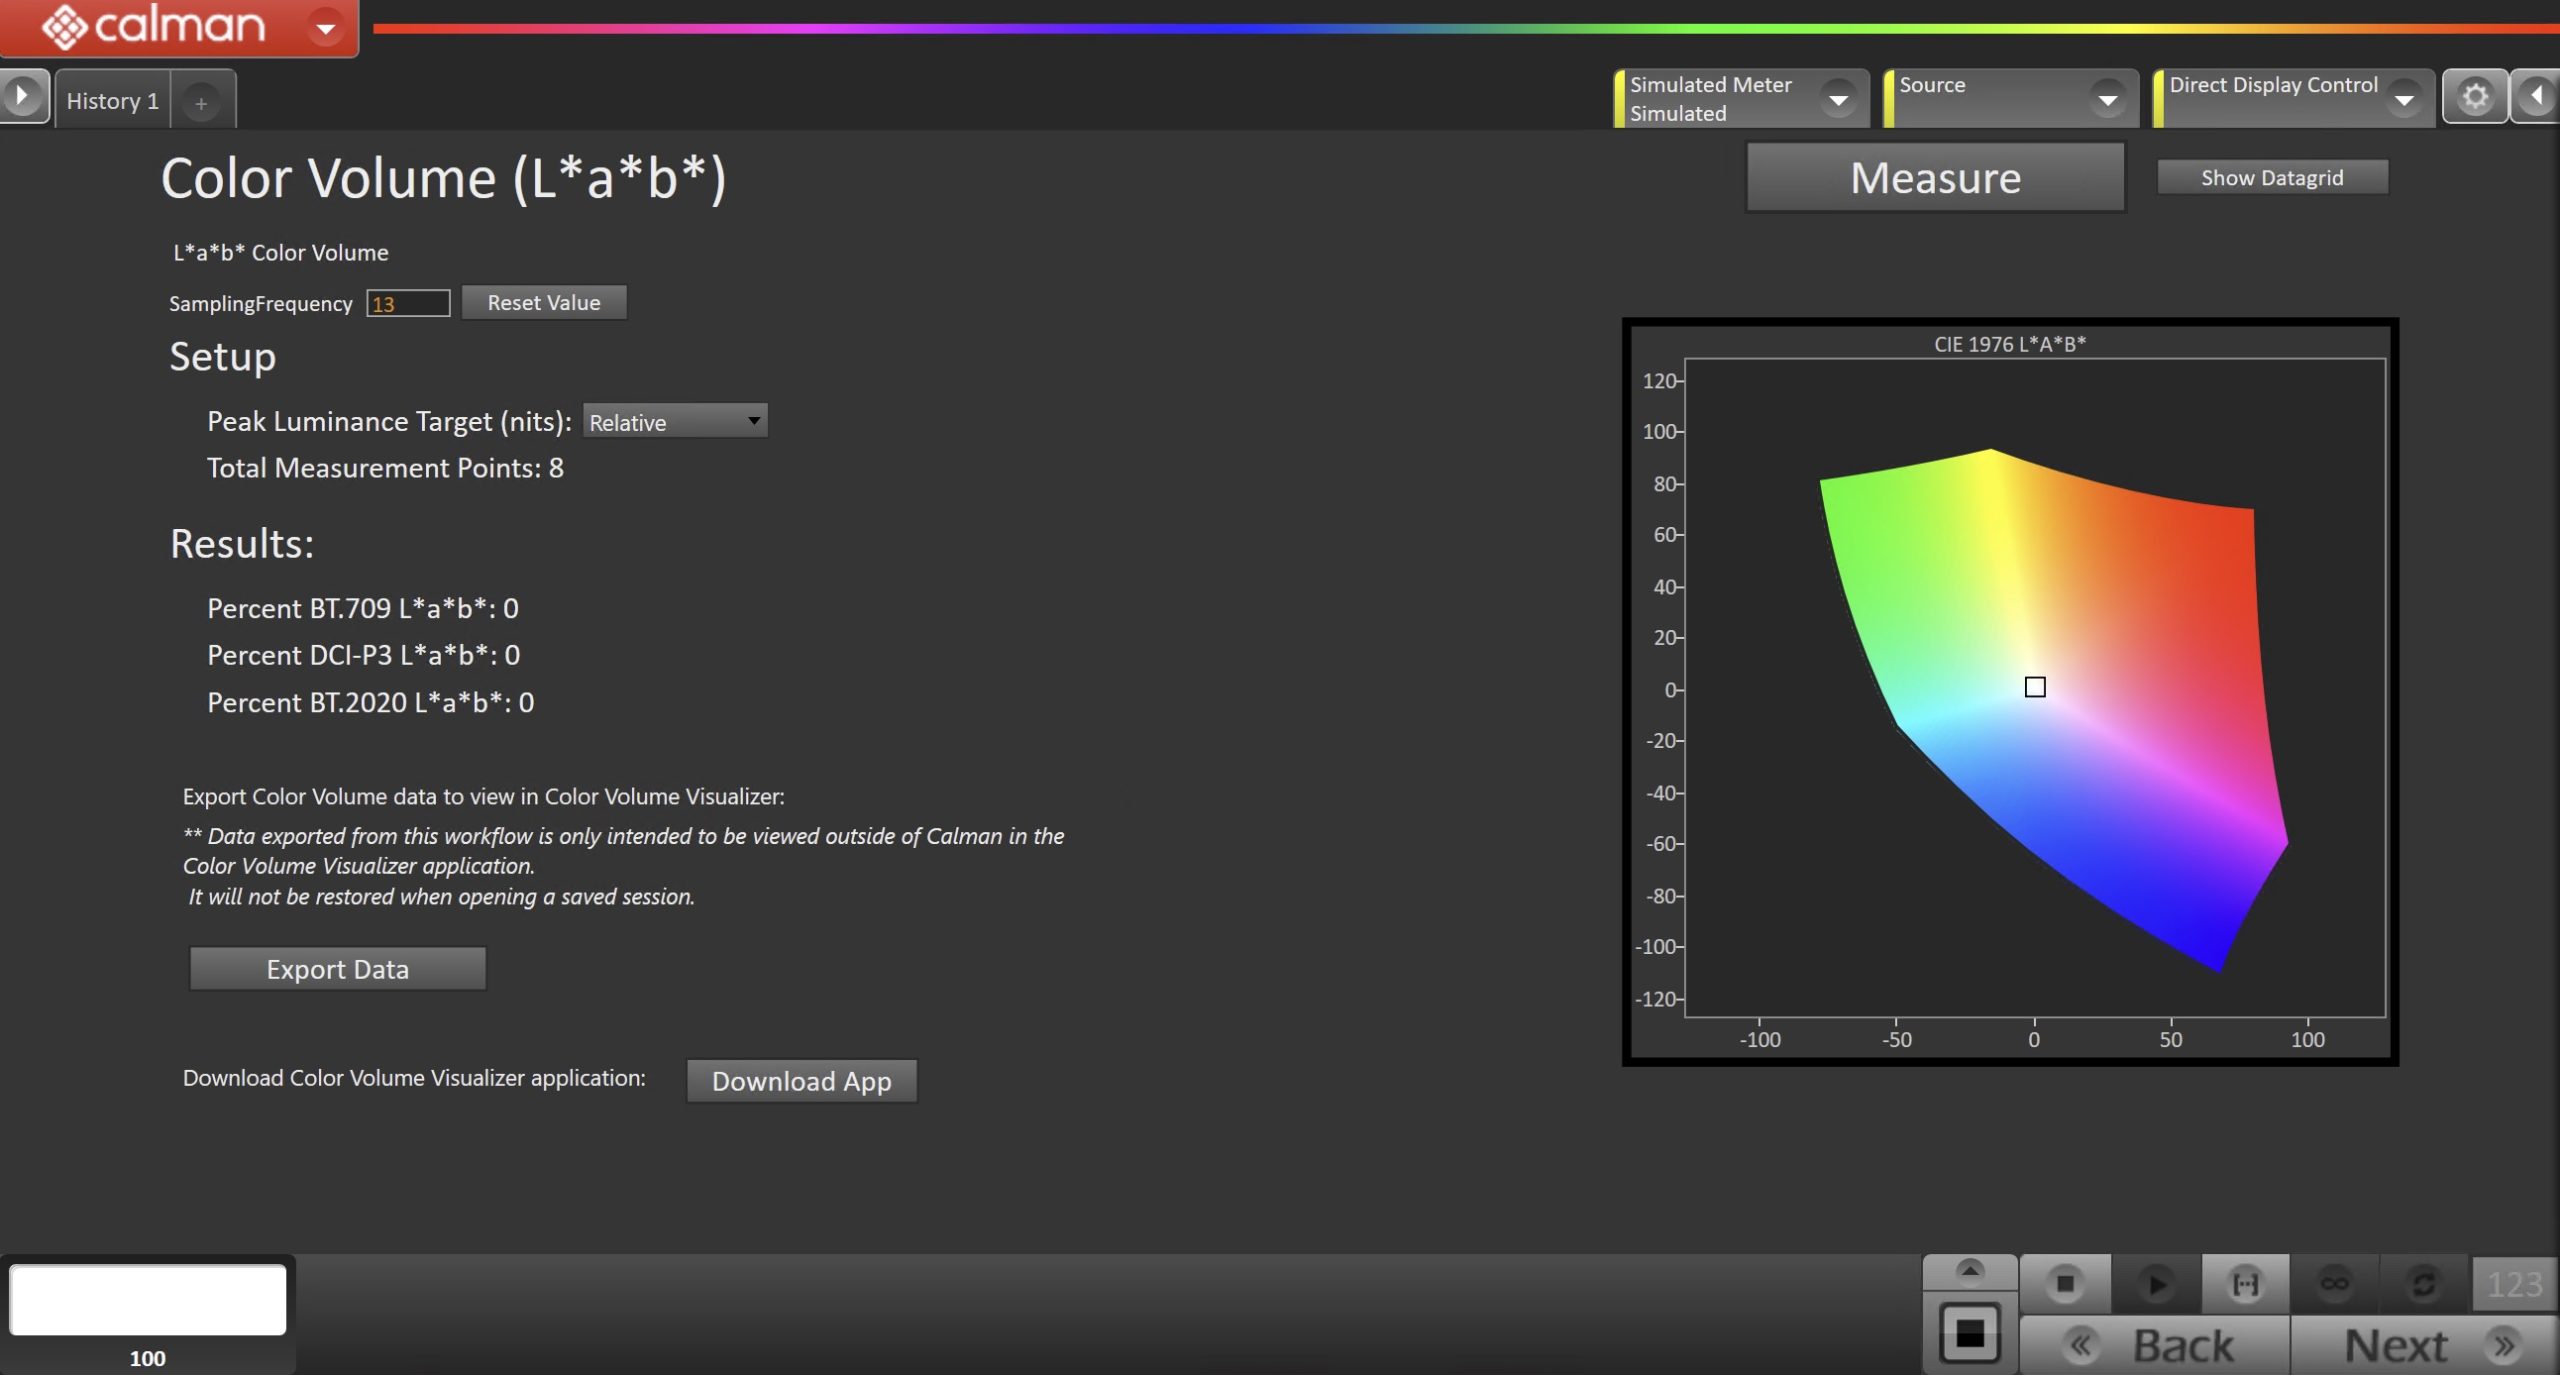Image resolution: width=2560 pixels, height=1375 pixels.
Task: Click the refresh cycle icon
Action: pyautogui.click(x=2423, y=1283)
